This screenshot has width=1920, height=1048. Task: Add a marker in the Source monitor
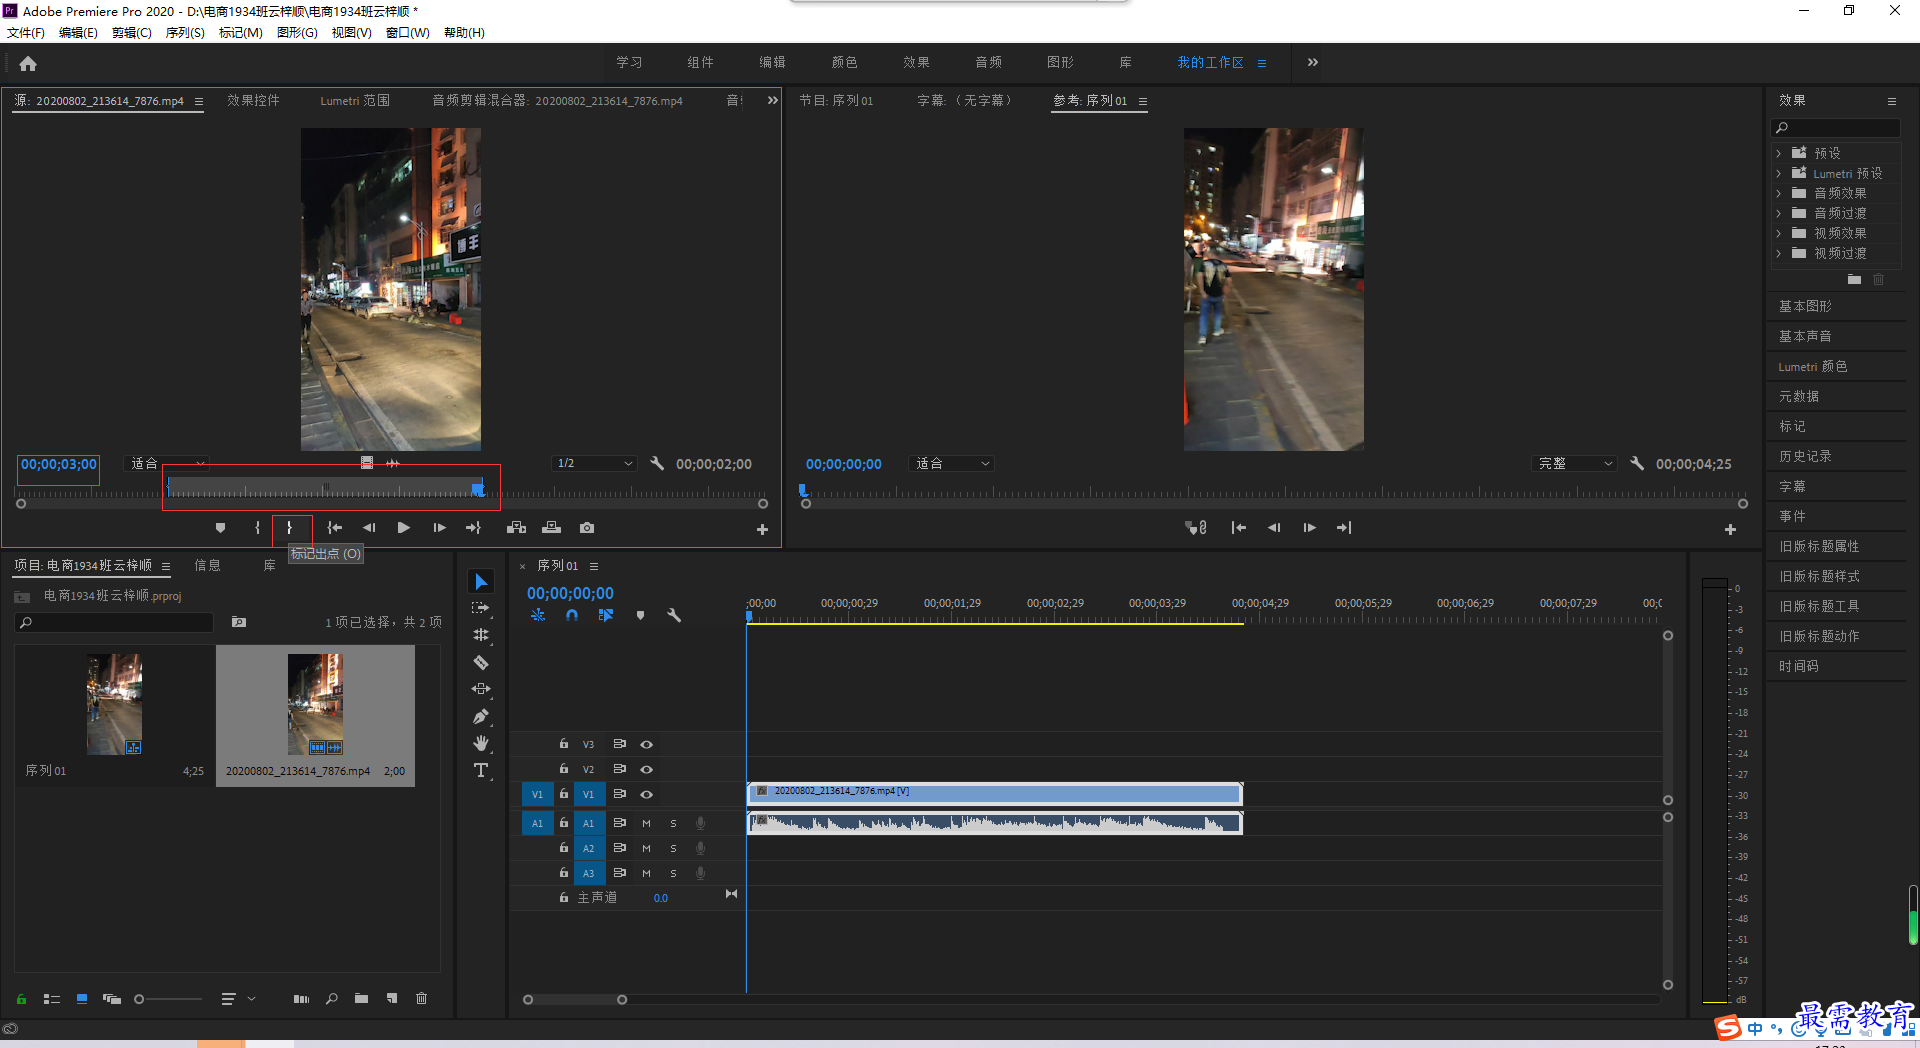[x=220, y=528]
